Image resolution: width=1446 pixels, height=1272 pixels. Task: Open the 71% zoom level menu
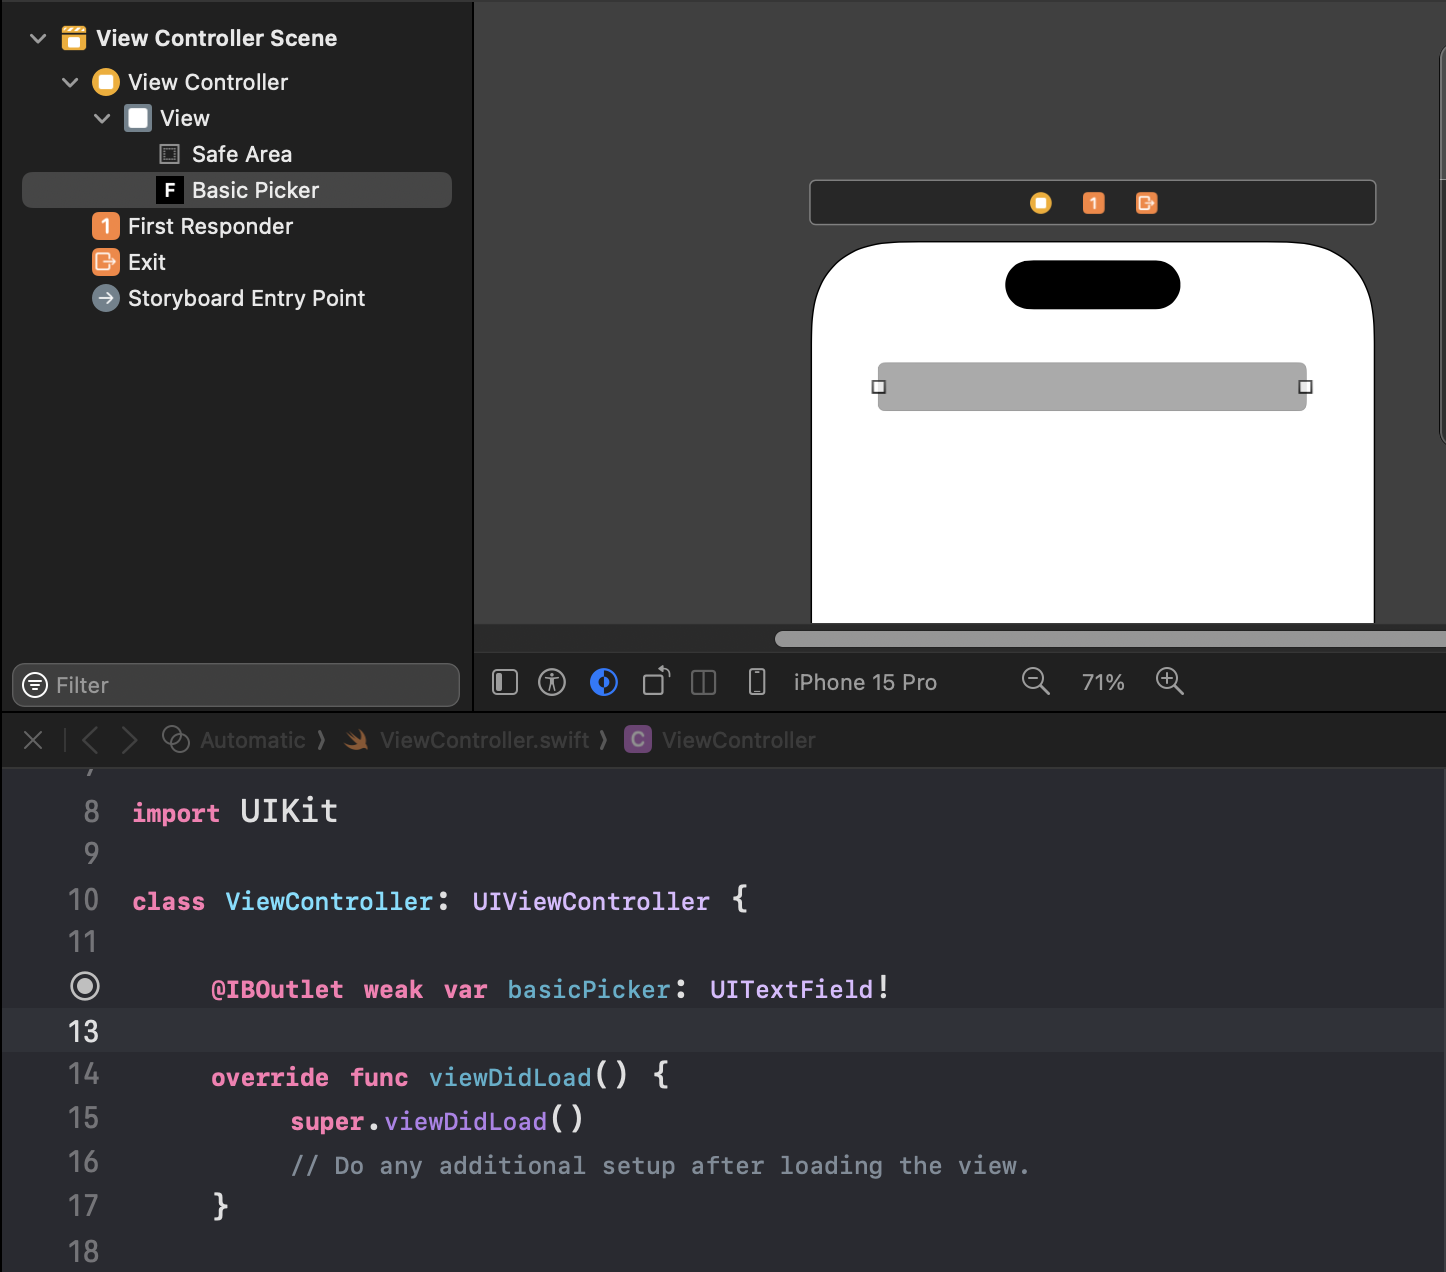click(x=1103, y=682)
